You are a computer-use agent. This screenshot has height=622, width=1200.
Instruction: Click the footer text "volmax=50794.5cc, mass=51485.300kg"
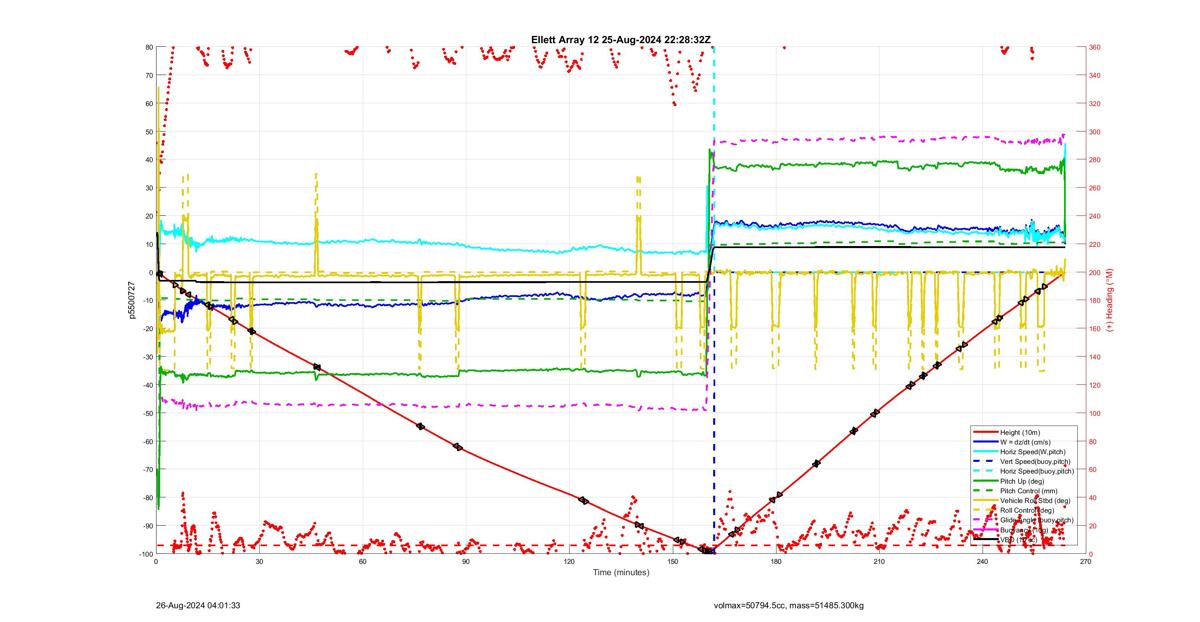(x=789, y=605)
